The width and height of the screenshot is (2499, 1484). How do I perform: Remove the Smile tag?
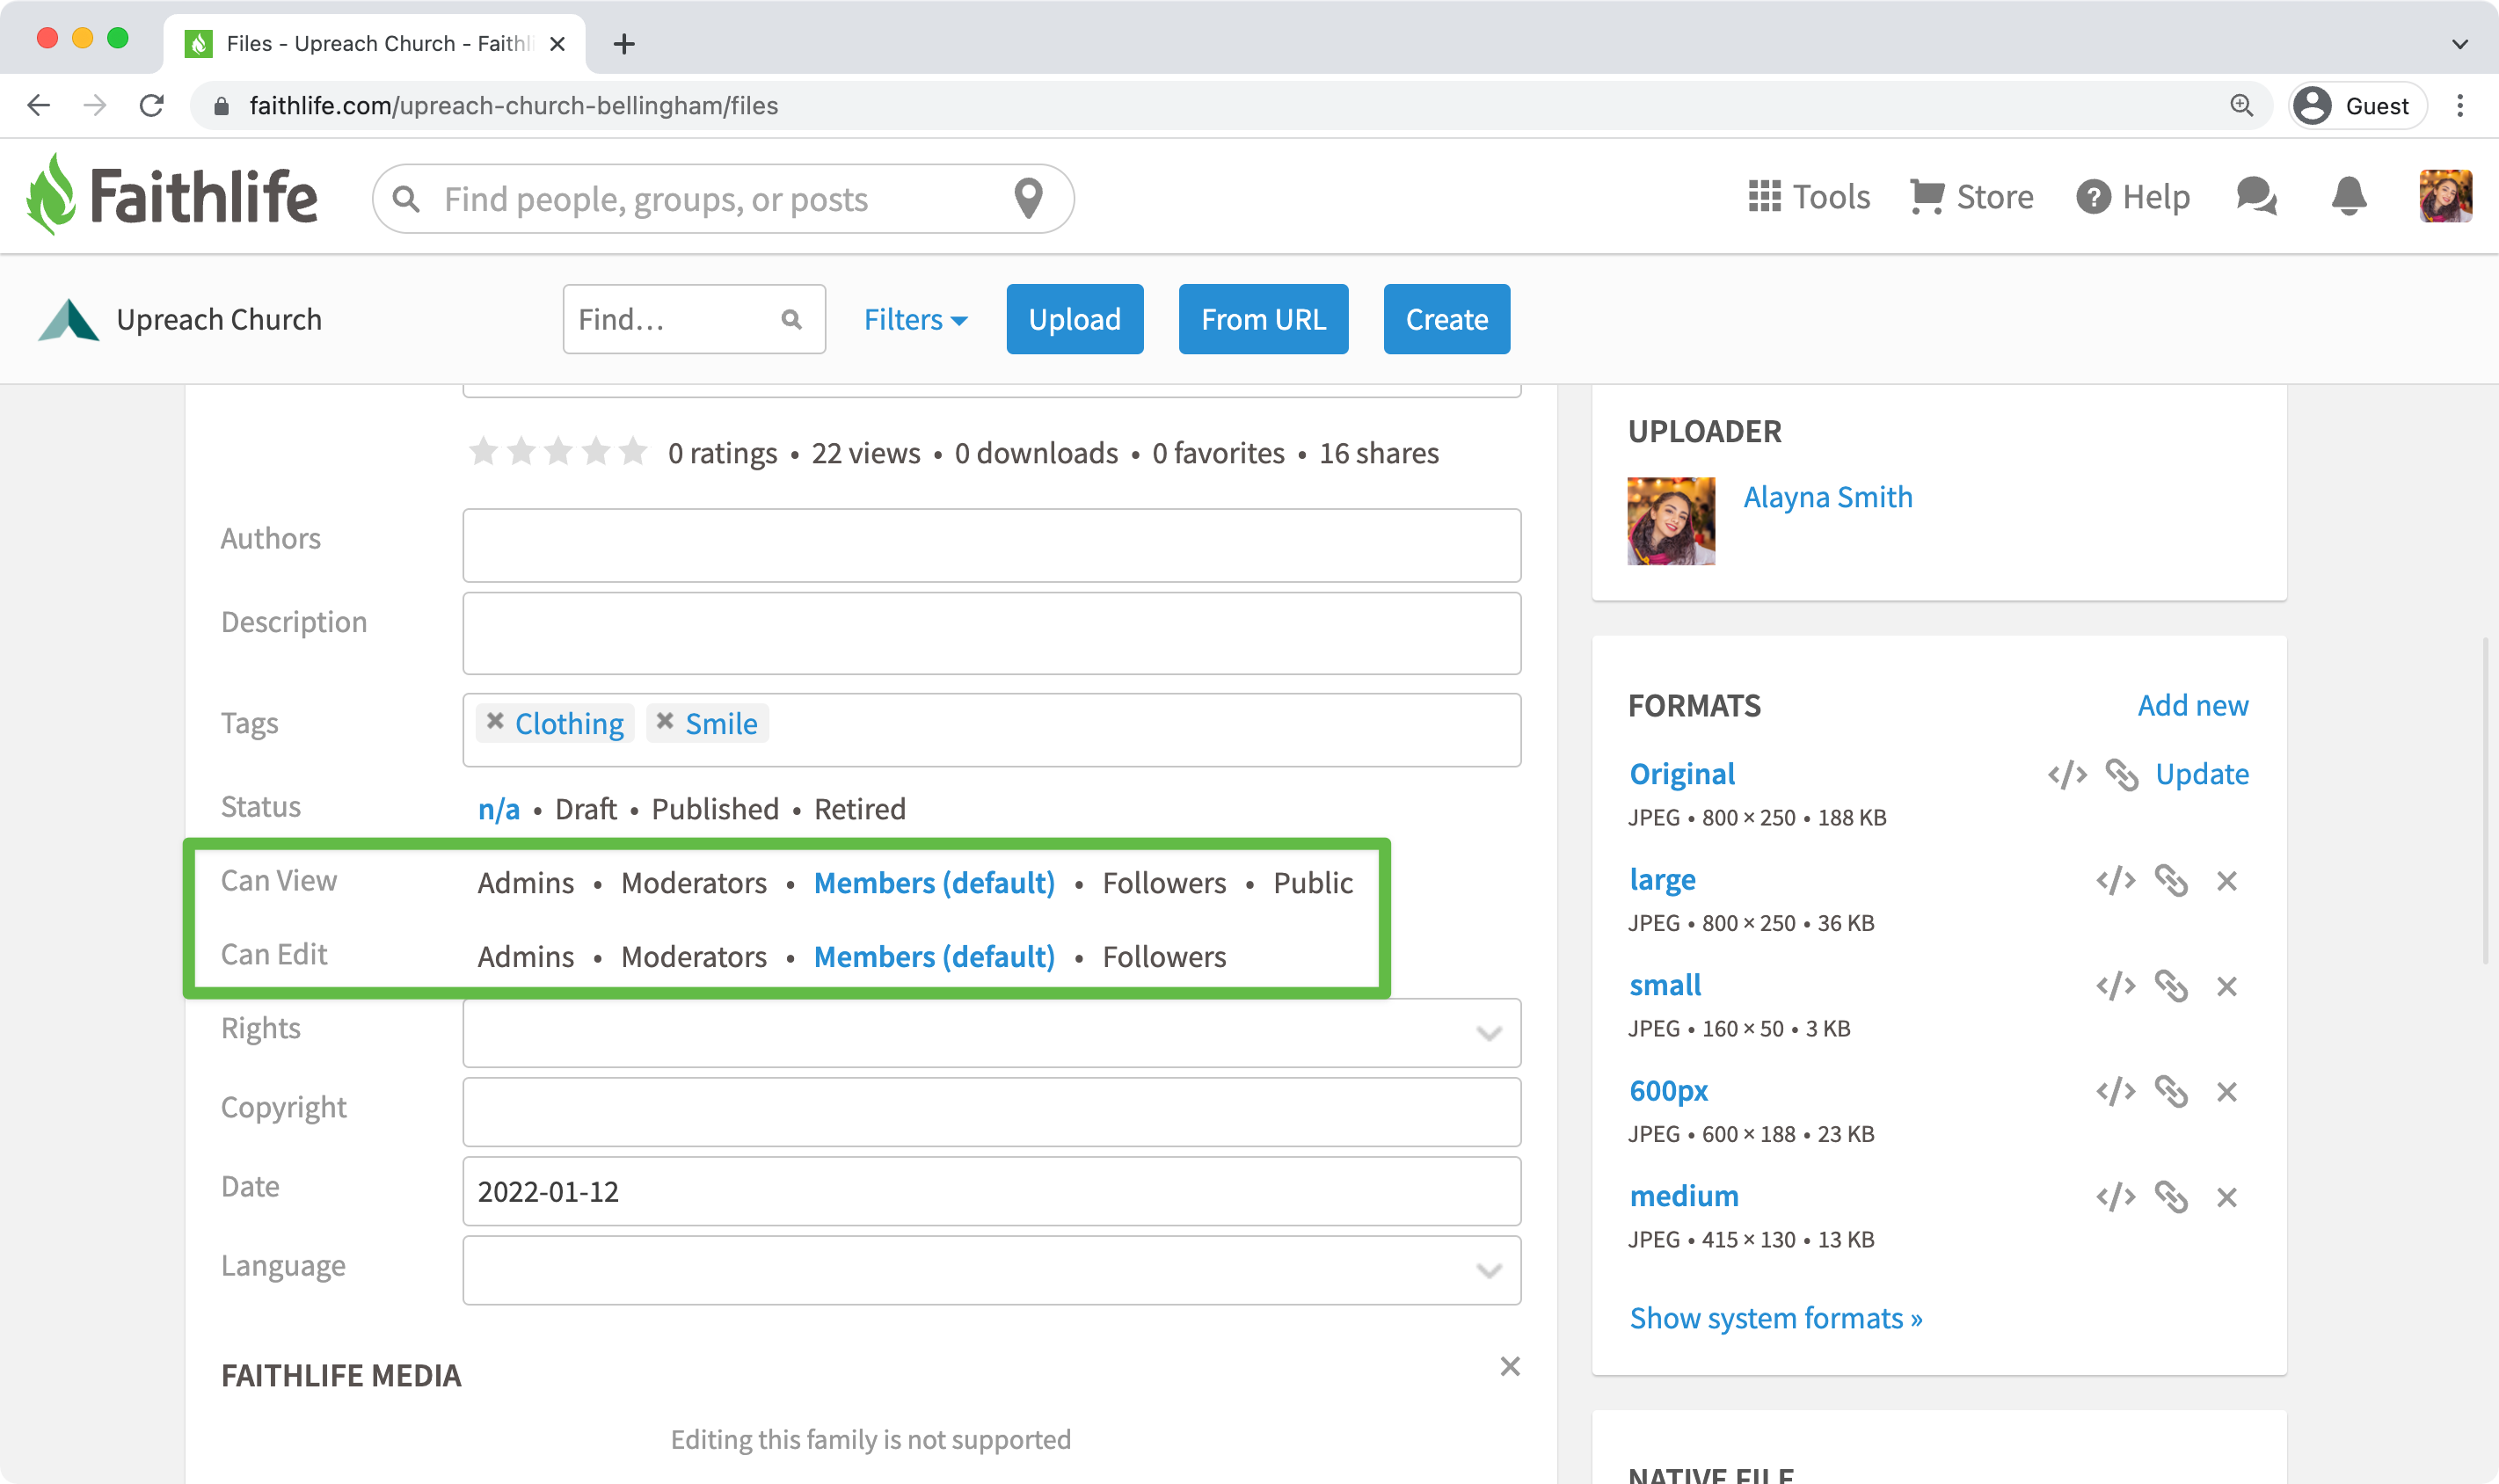[665, 721]
